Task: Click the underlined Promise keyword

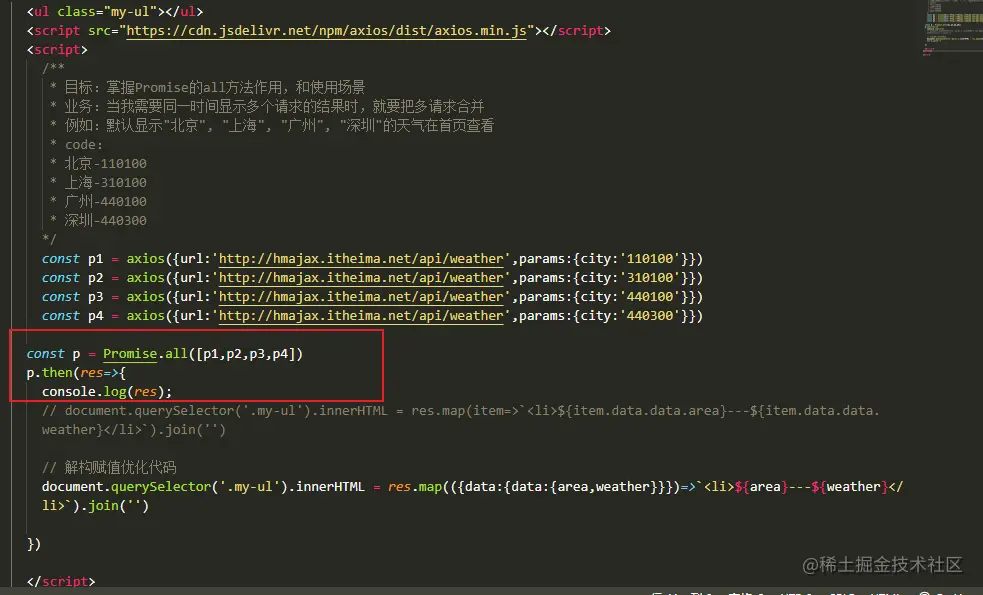Action: (x=130, y=354)
